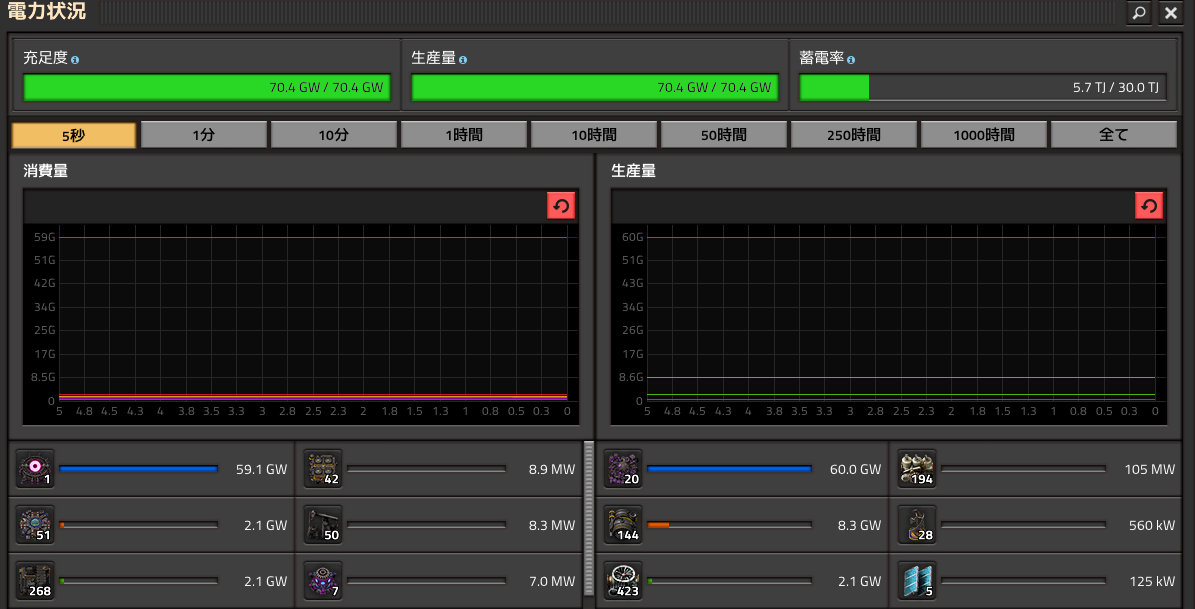Reset the 消費量 graph with red button

click(561, 206)
